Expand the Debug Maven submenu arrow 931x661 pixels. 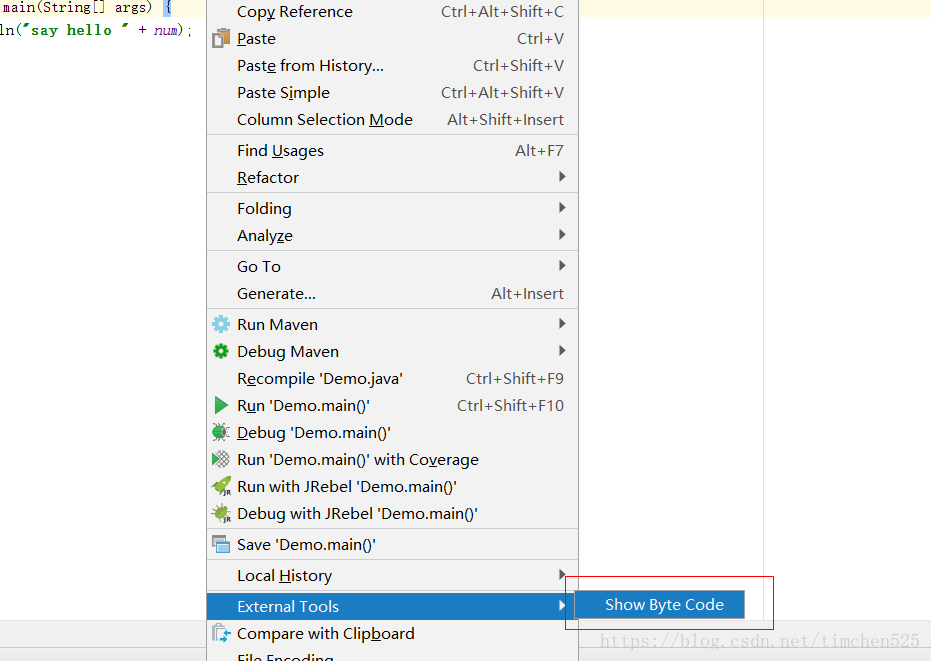point(562,350)
